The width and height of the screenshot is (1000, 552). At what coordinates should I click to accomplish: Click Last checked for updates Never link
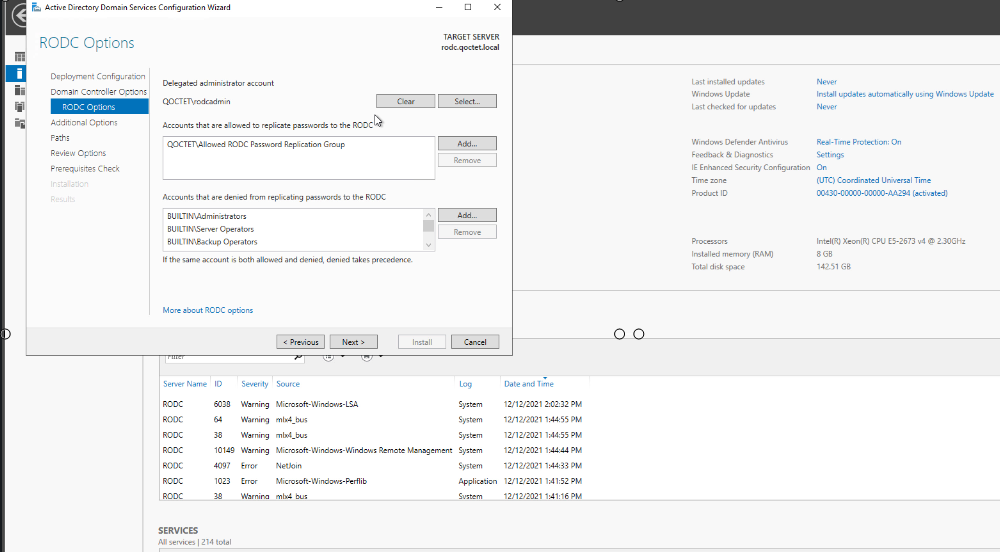point(827,107)
